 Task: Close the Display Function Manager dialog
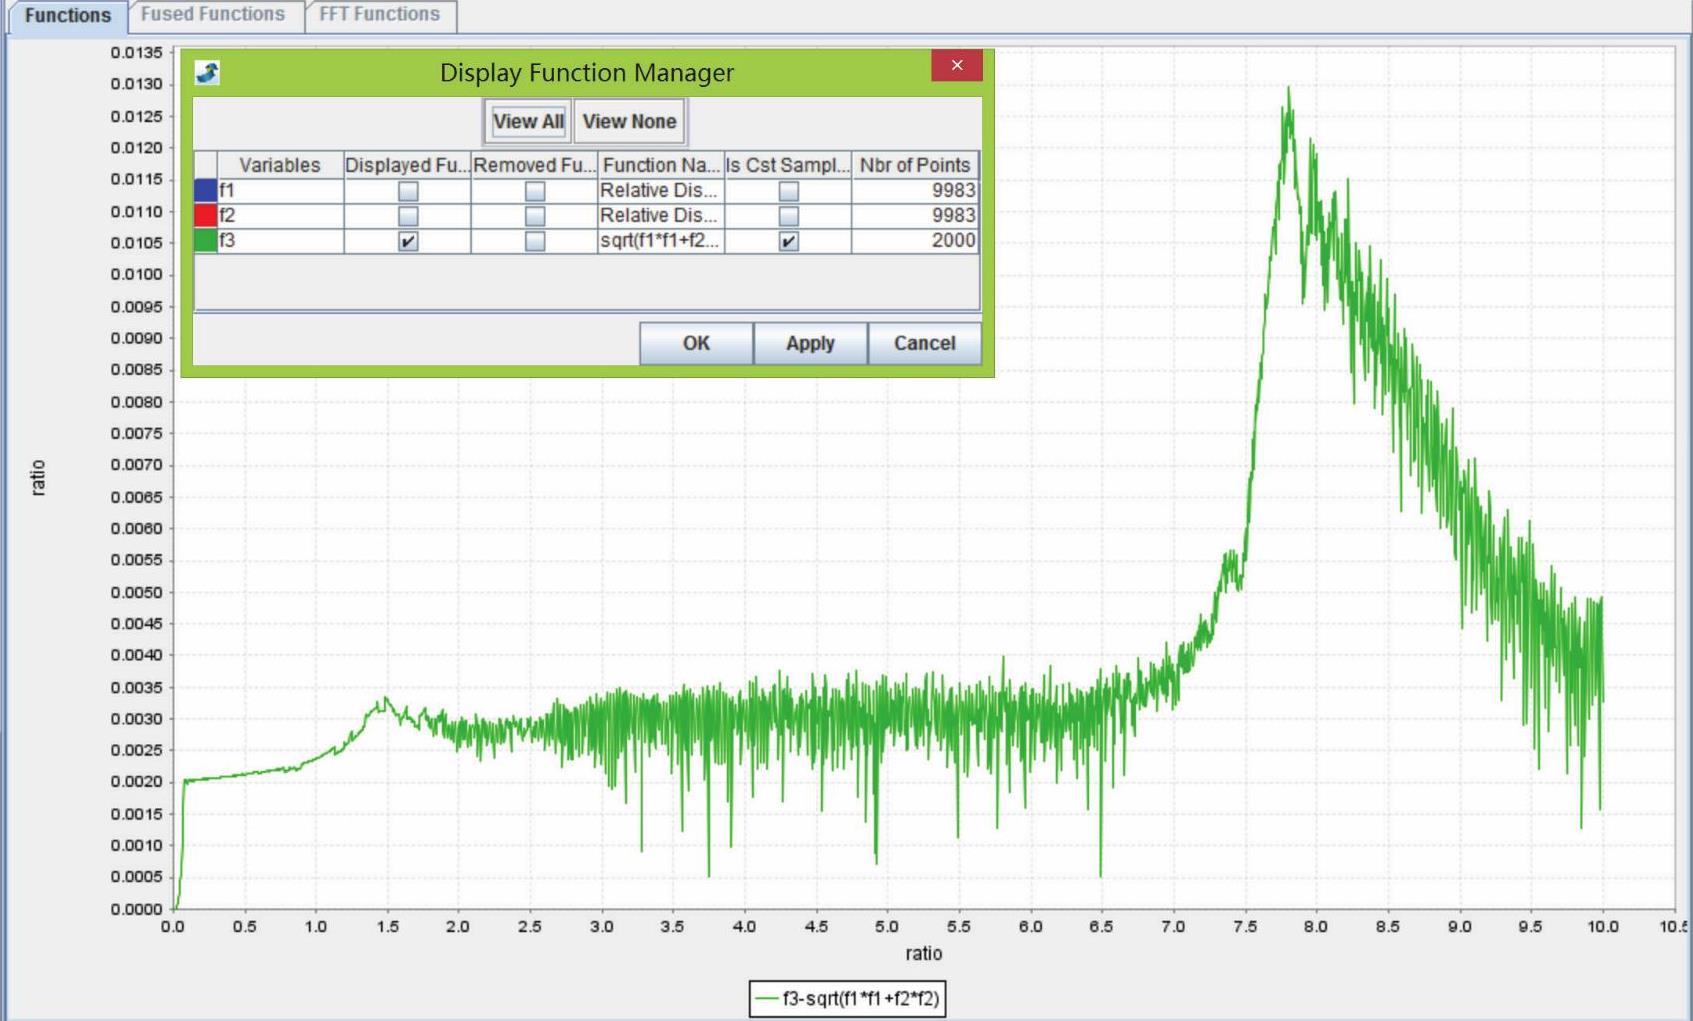click(x=956, y=66)
